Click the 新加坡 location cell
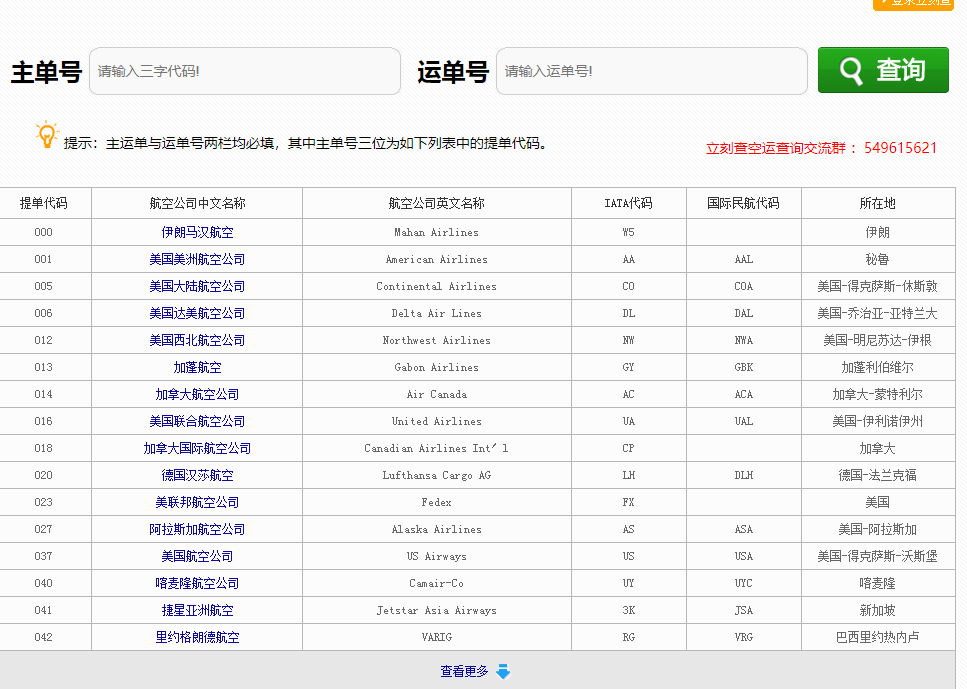The height and width of the screenshot is (689, 967). tap(878, 611)
